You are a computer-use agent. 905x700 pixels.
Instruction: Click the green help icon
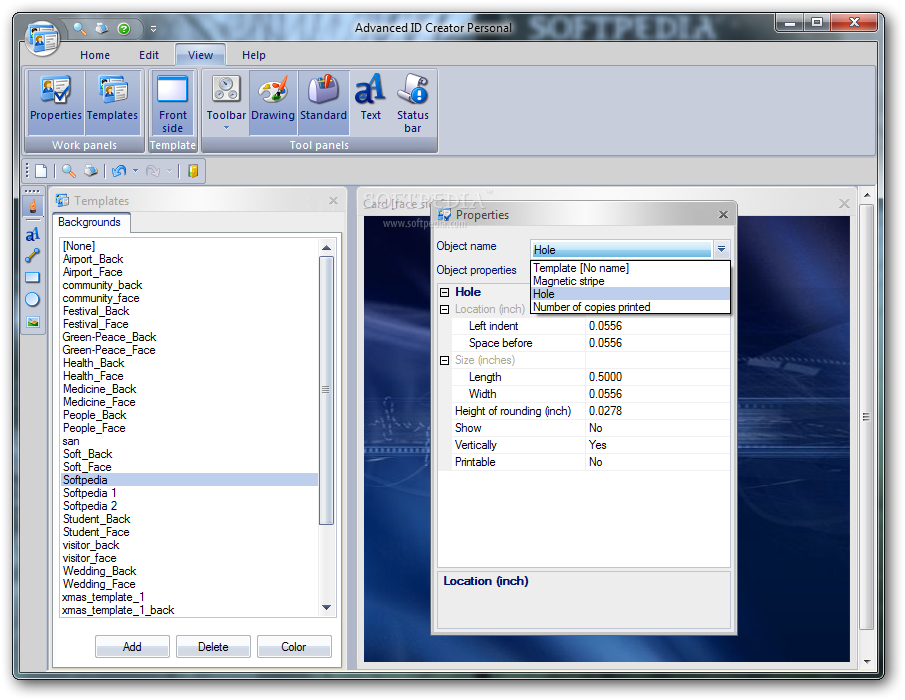click(x=124, y=28)
